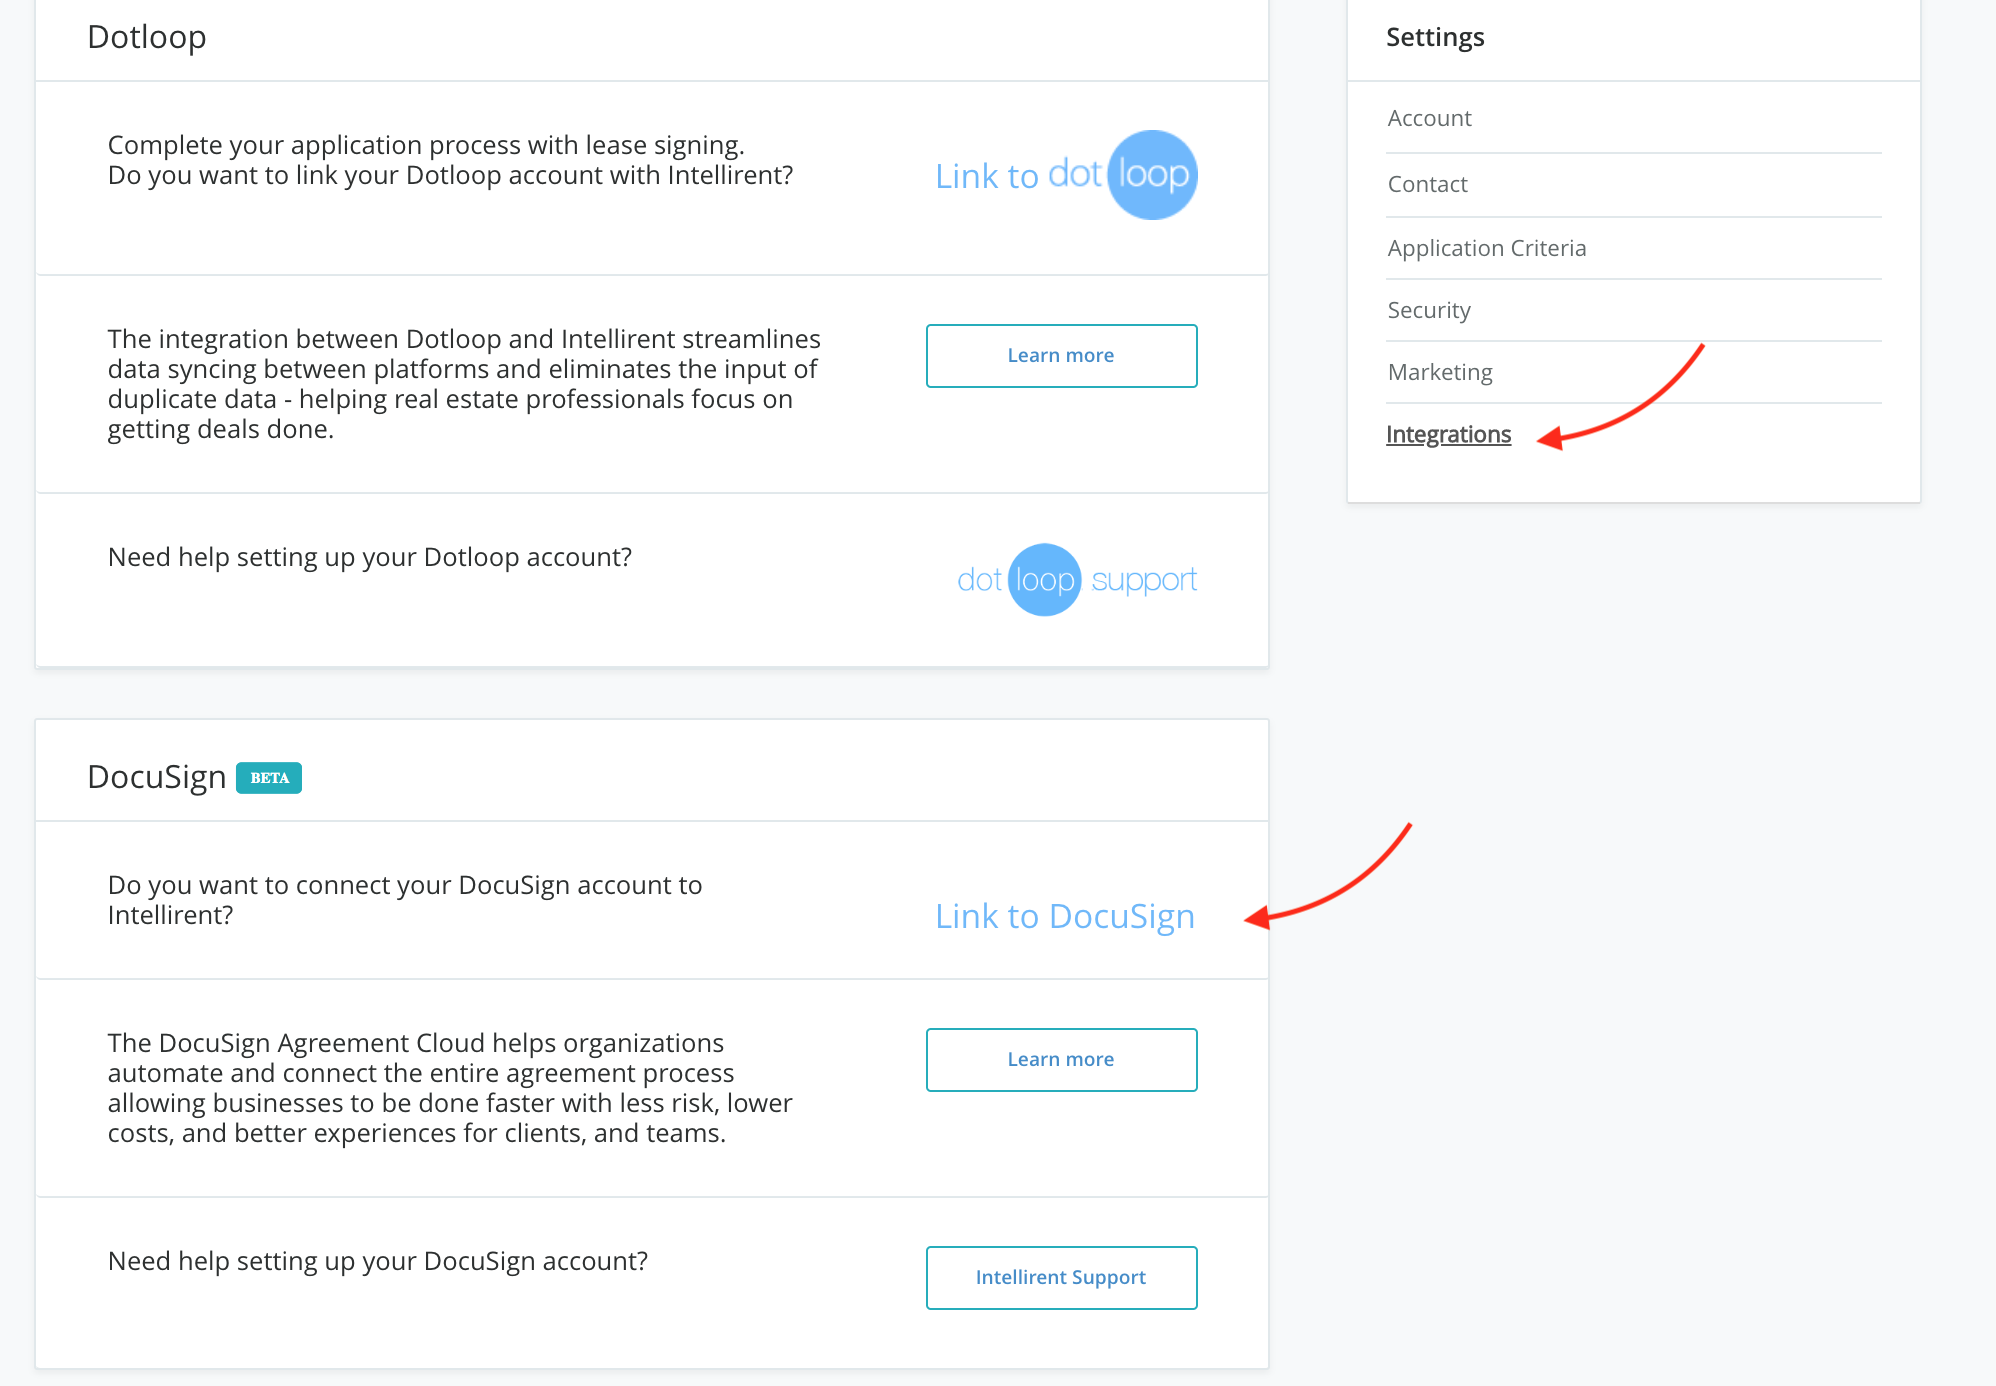1996x1386 pixels.
Task: Click the Dotloop section heading
Action: pyautogui.click(x=147, y=37)
